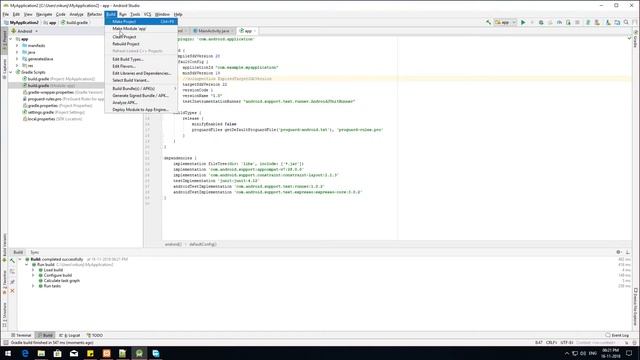Image resolution: width=640 pixels, height=360 pixels.
Task: Choose Clean Project from Build menu
Action: [141, 37]
